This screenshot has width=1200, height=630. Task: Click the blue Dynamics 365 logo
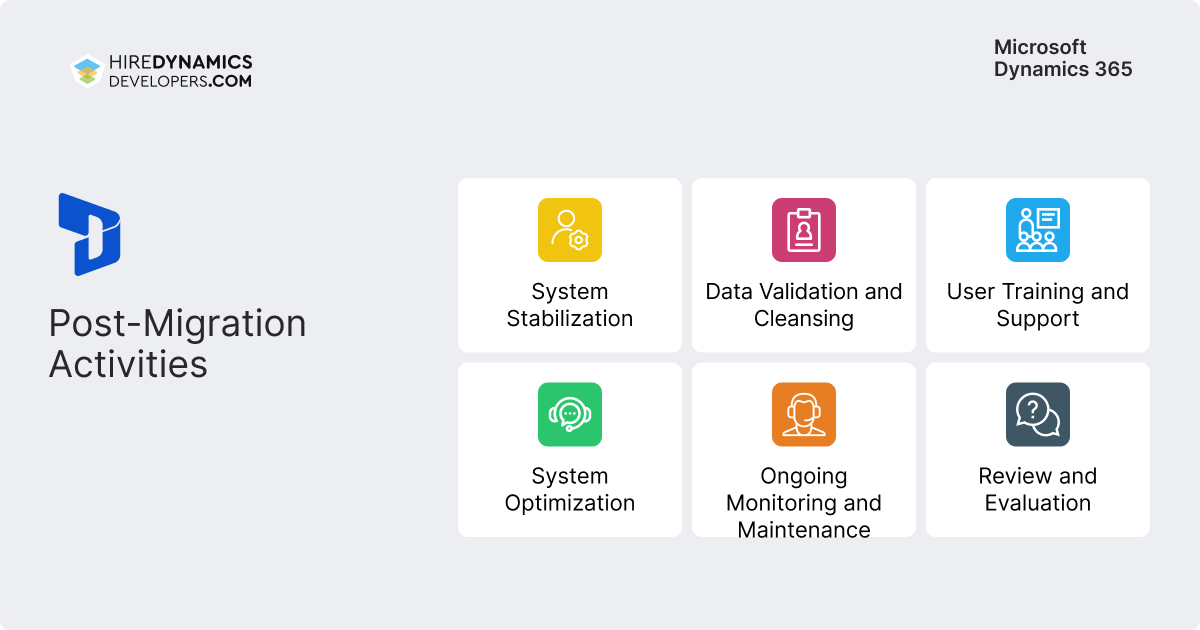89,234
